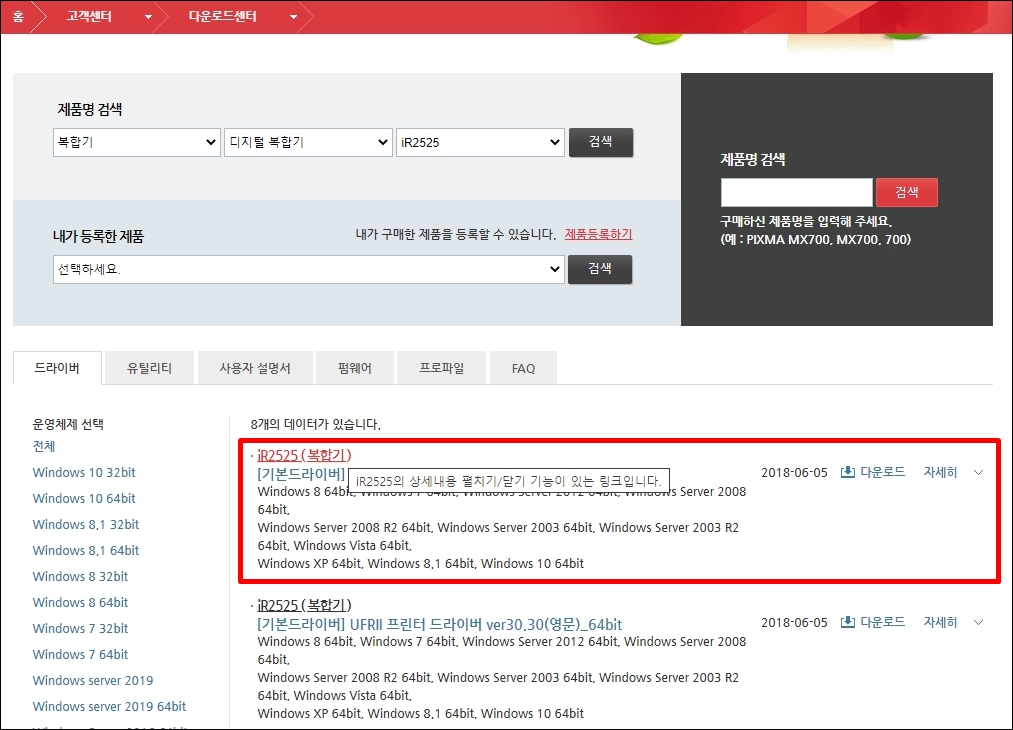Screen dimensions: 1013x730
Task: Open the 제품등록하기 link
Action: 598,234
